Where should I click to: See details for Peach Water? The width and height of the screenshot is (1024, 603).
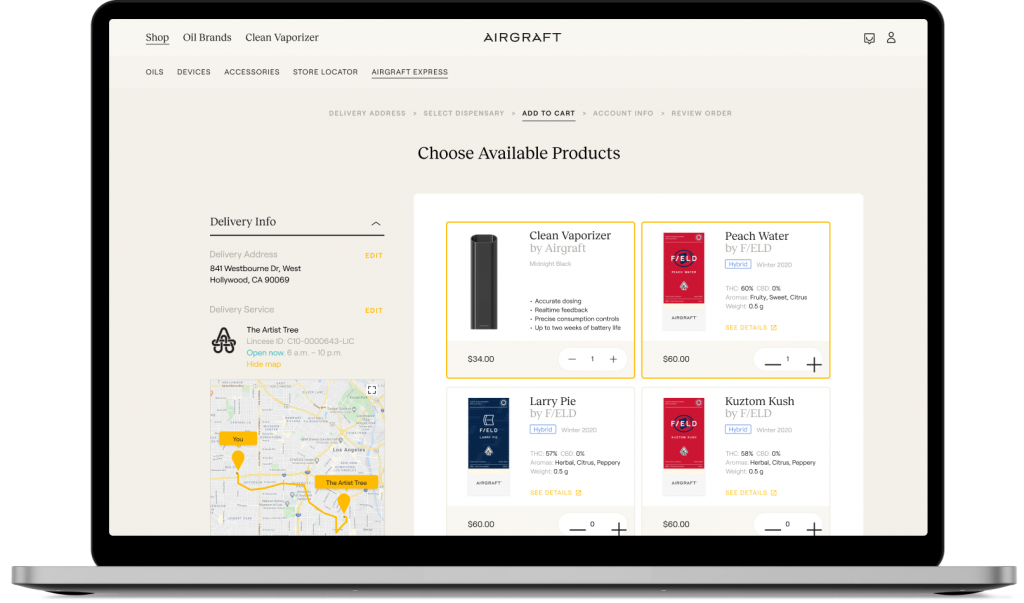(750, 327)
